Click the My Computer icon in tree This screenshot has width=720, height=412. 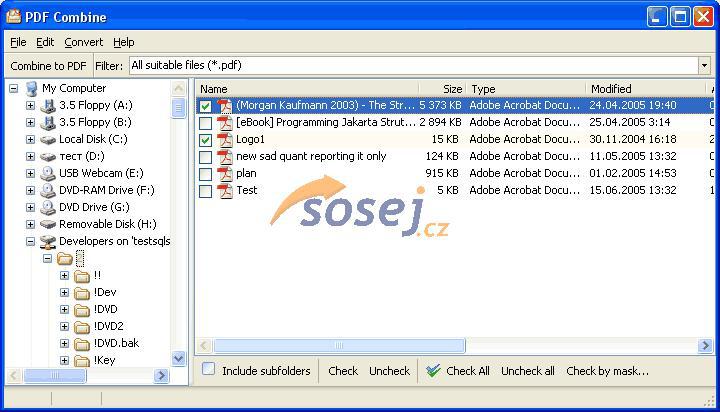pos(31,88)
